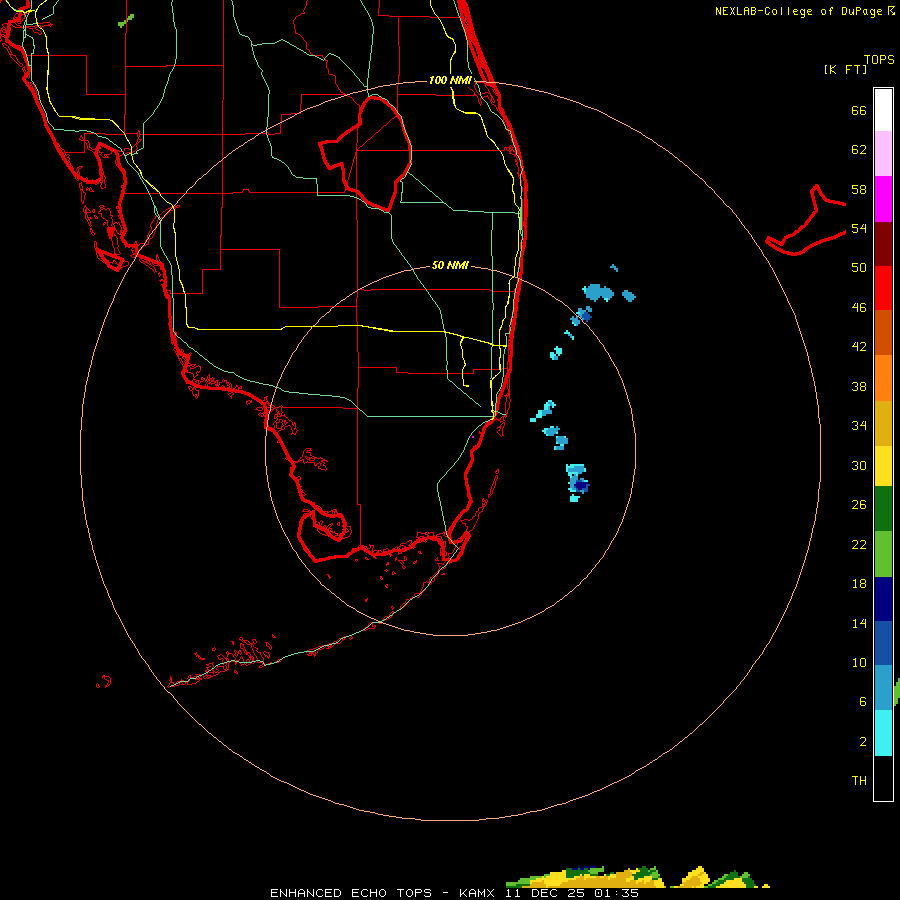Click the 46 legend value
This screenshot has height=900, width=900.
[859, 308]
